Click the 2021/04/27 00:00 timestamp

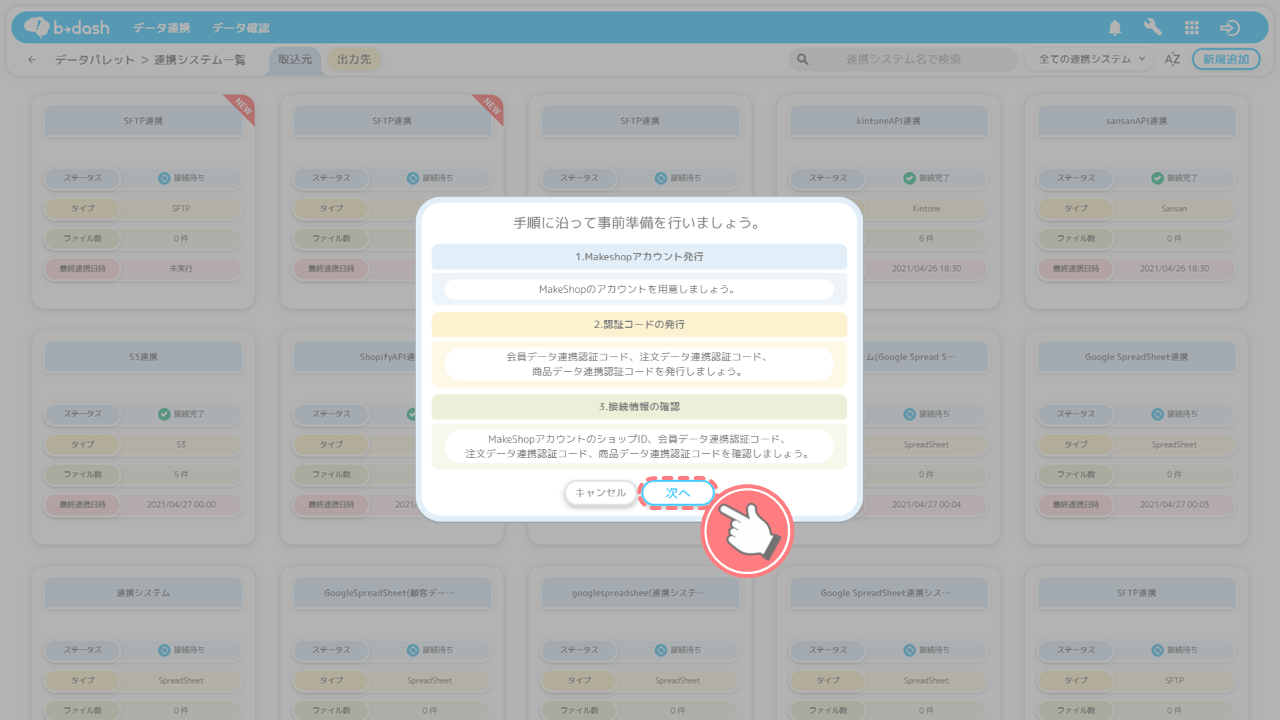tap(181, 505)
